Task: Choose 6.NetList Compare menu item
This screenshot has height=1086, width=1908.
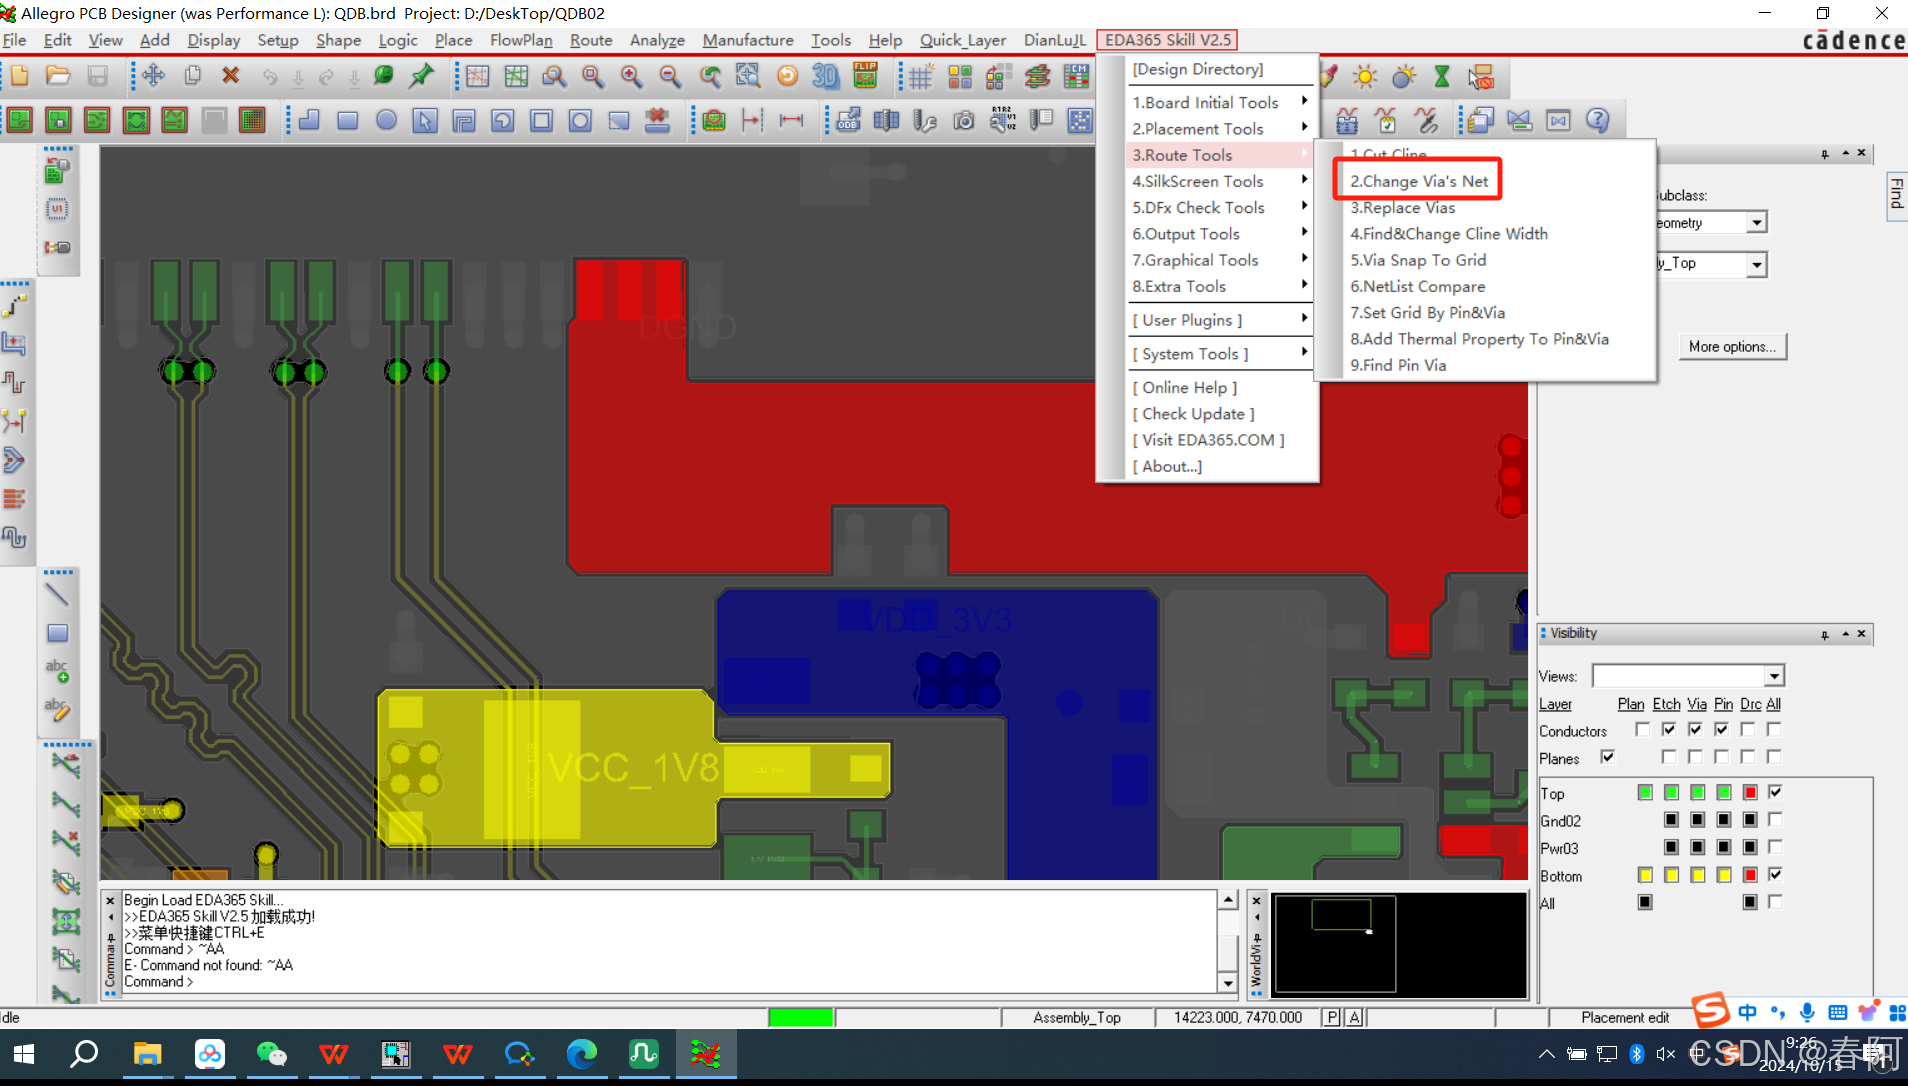Action: point(1417,286)
